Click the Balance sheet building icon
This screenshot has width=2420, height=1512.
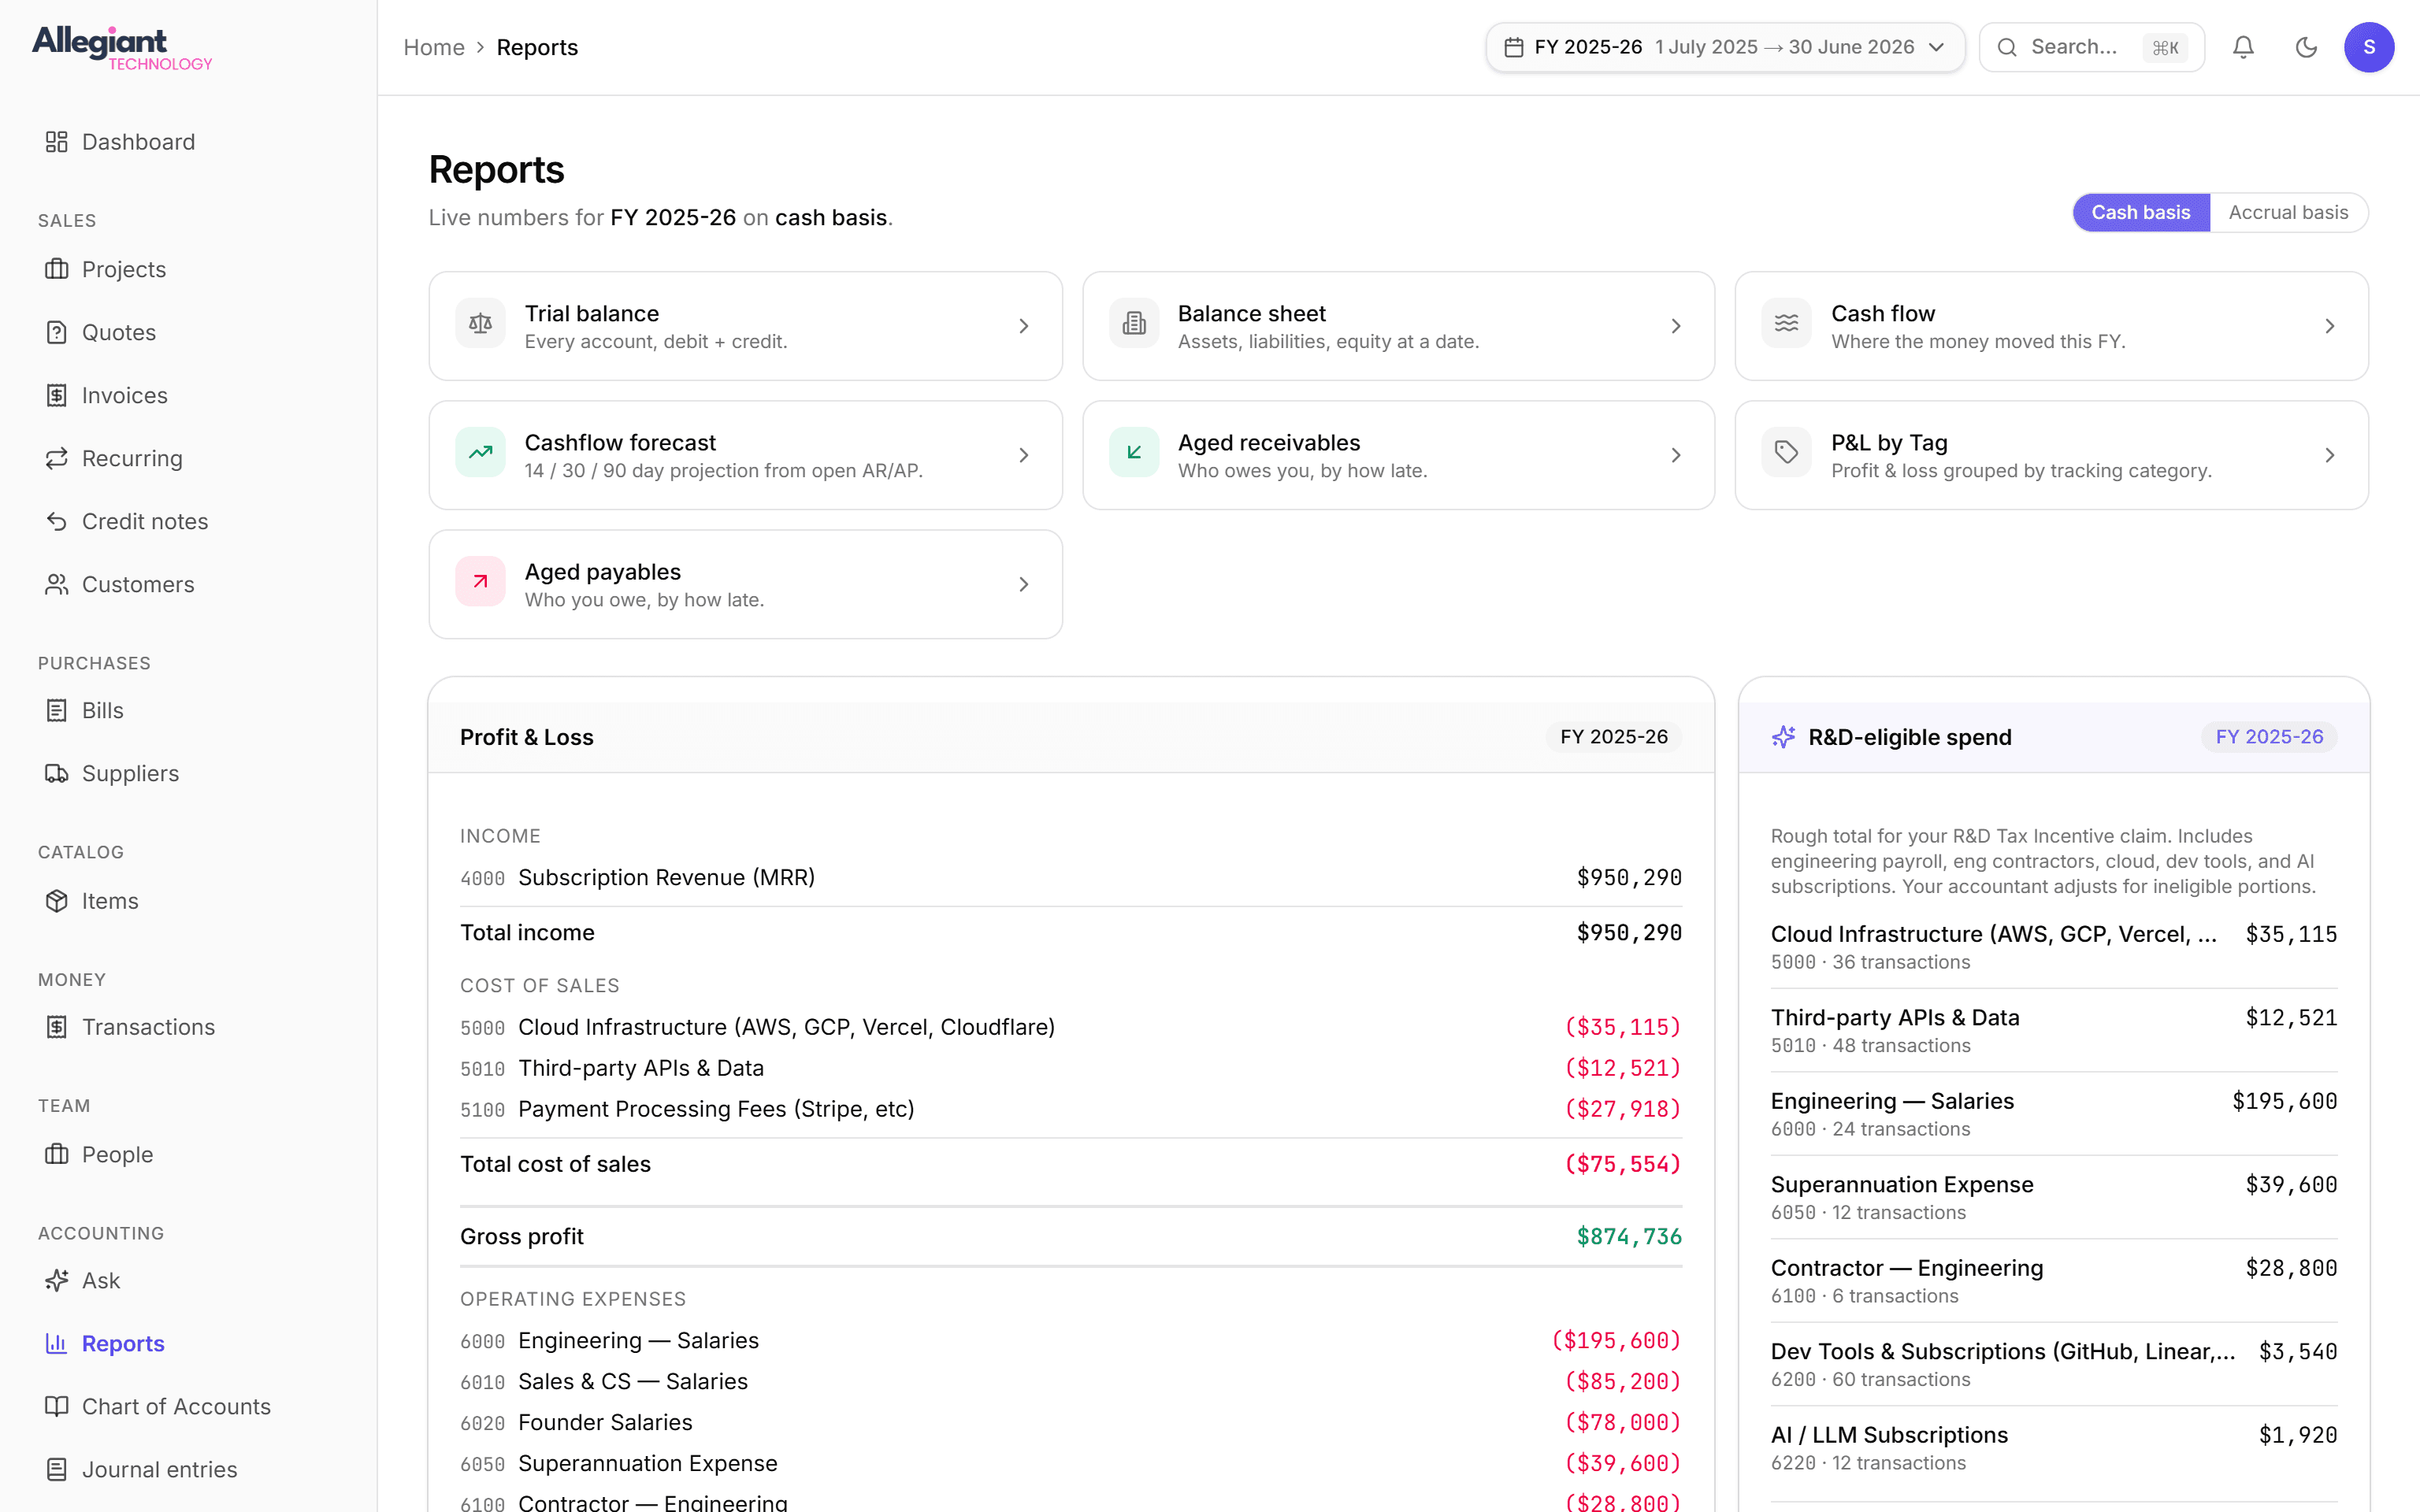1134,323
